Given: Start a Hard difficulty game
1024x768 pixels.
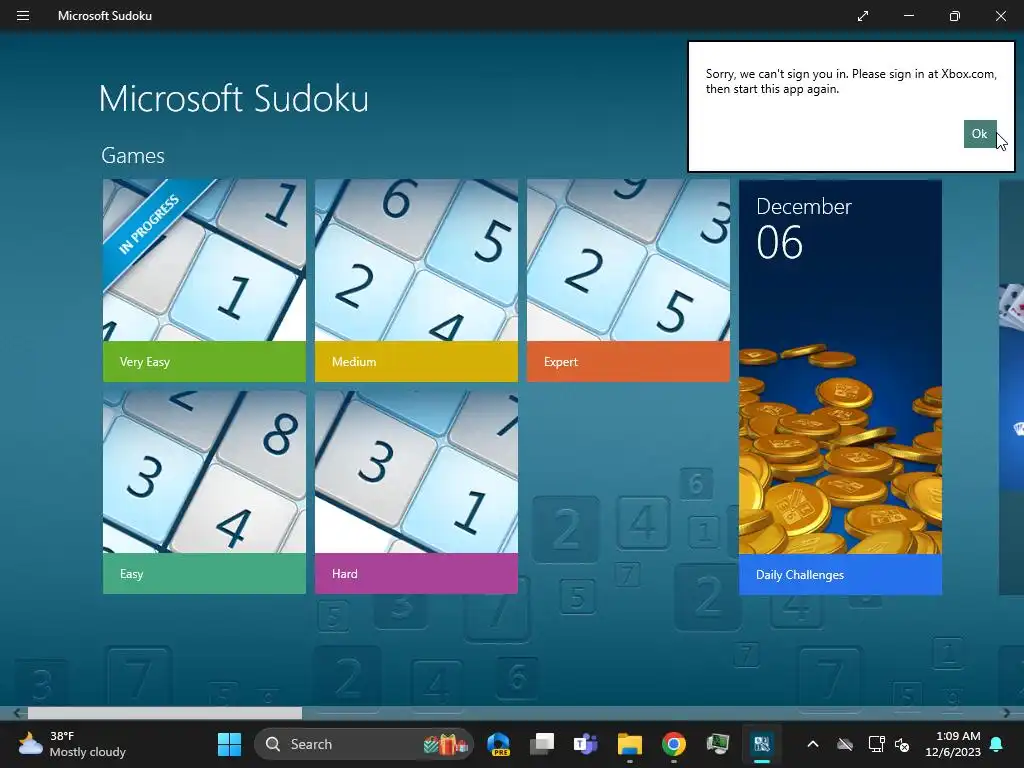Looking at the screenshot, I should (x=416, y=492).
